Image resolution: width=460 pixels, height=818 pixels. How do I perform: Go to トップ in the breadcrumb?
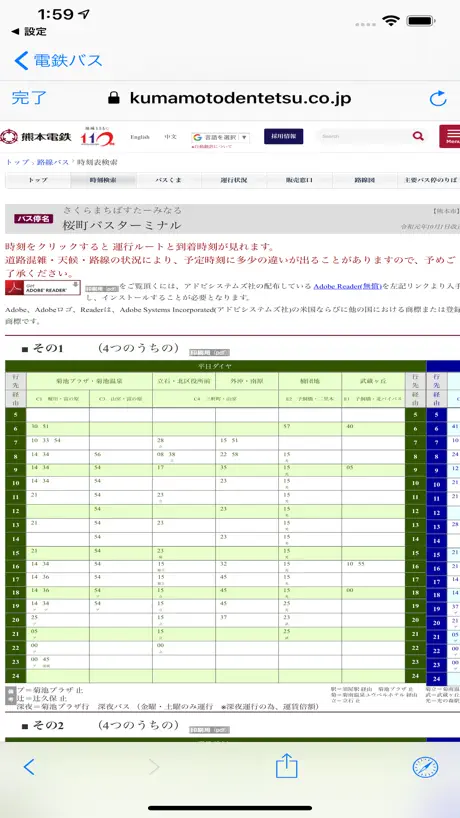pos(17,162)
